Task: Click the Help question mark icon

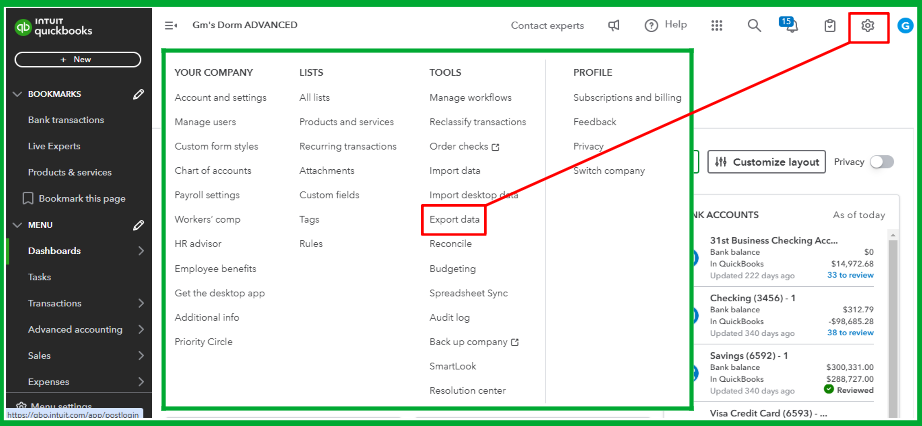Action: point(651,25)
